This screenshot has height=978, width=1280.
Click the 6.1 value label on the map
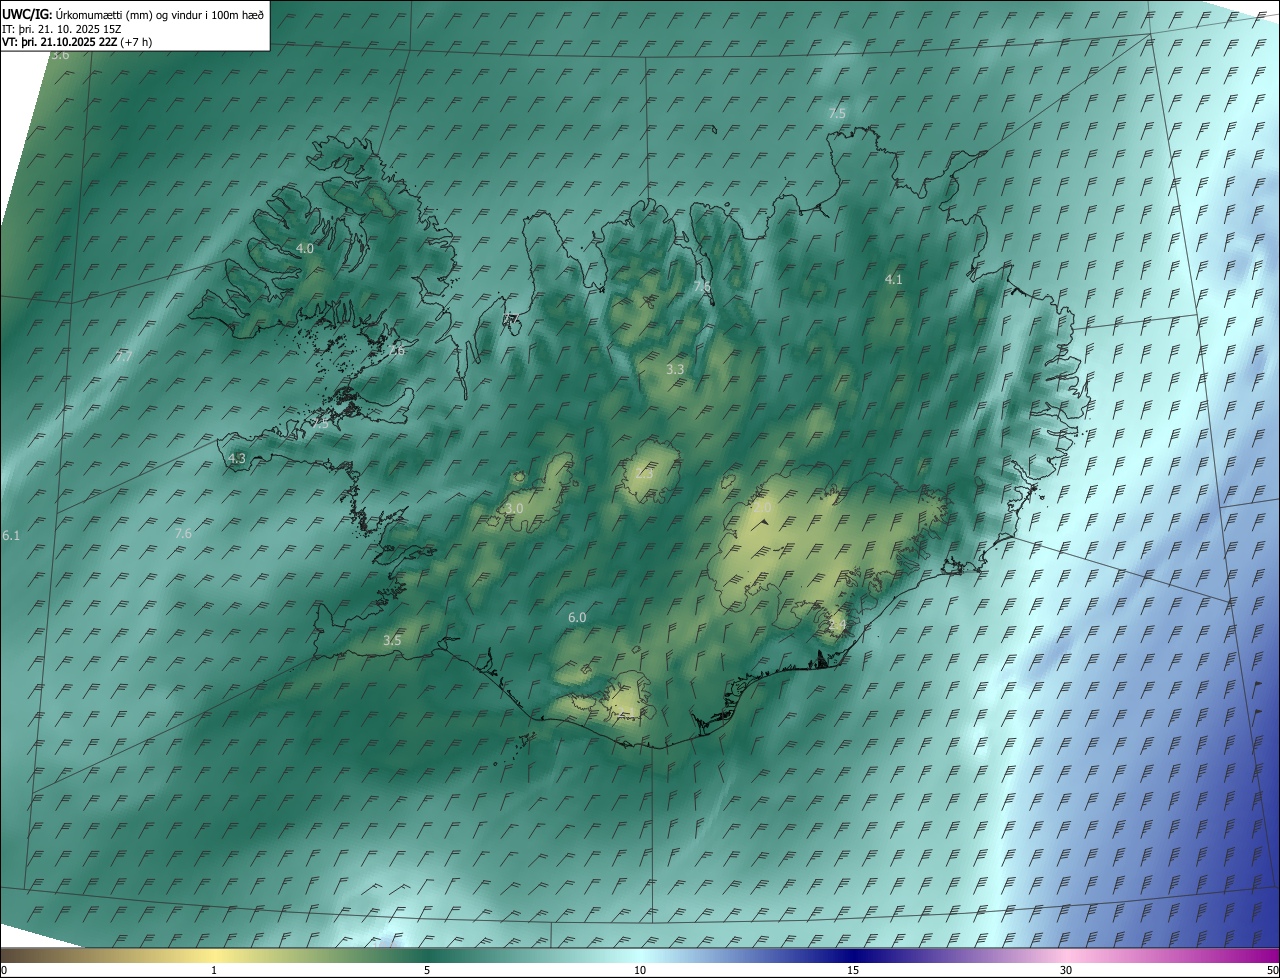tap(11, 536)
